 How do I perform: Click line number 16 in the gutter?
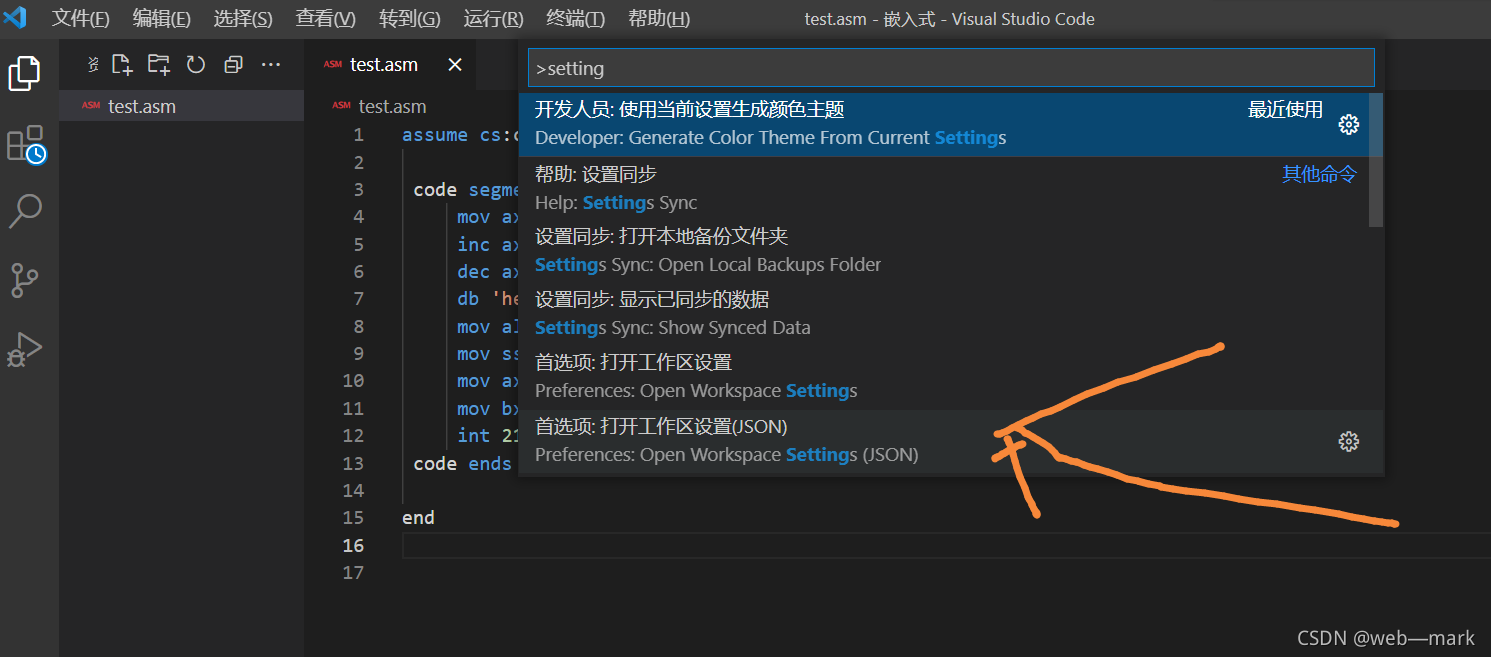352,545
